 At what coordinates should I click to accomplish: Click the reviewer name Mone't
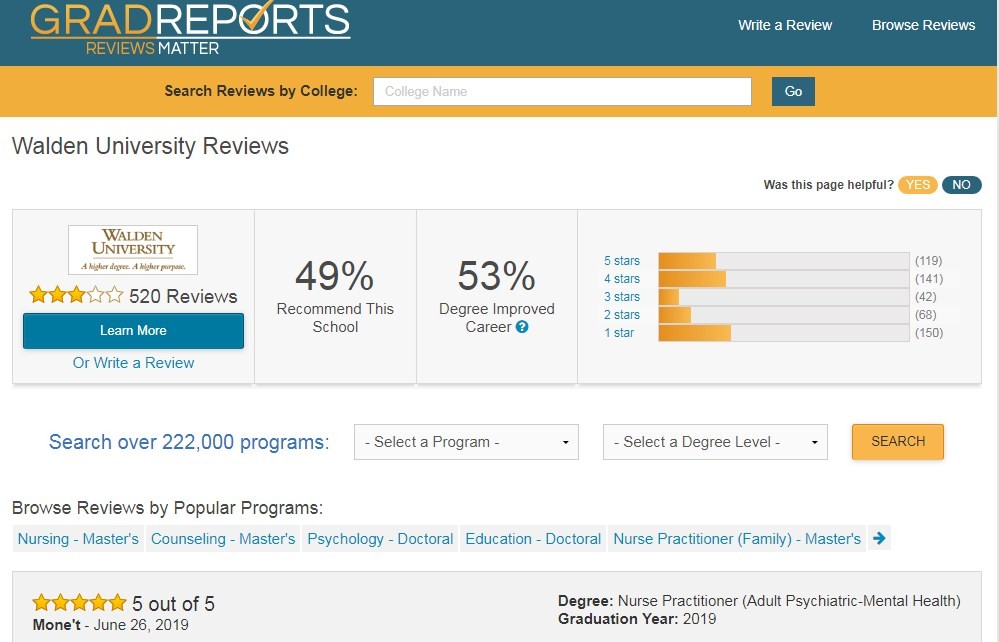click(x=57, y=624)
